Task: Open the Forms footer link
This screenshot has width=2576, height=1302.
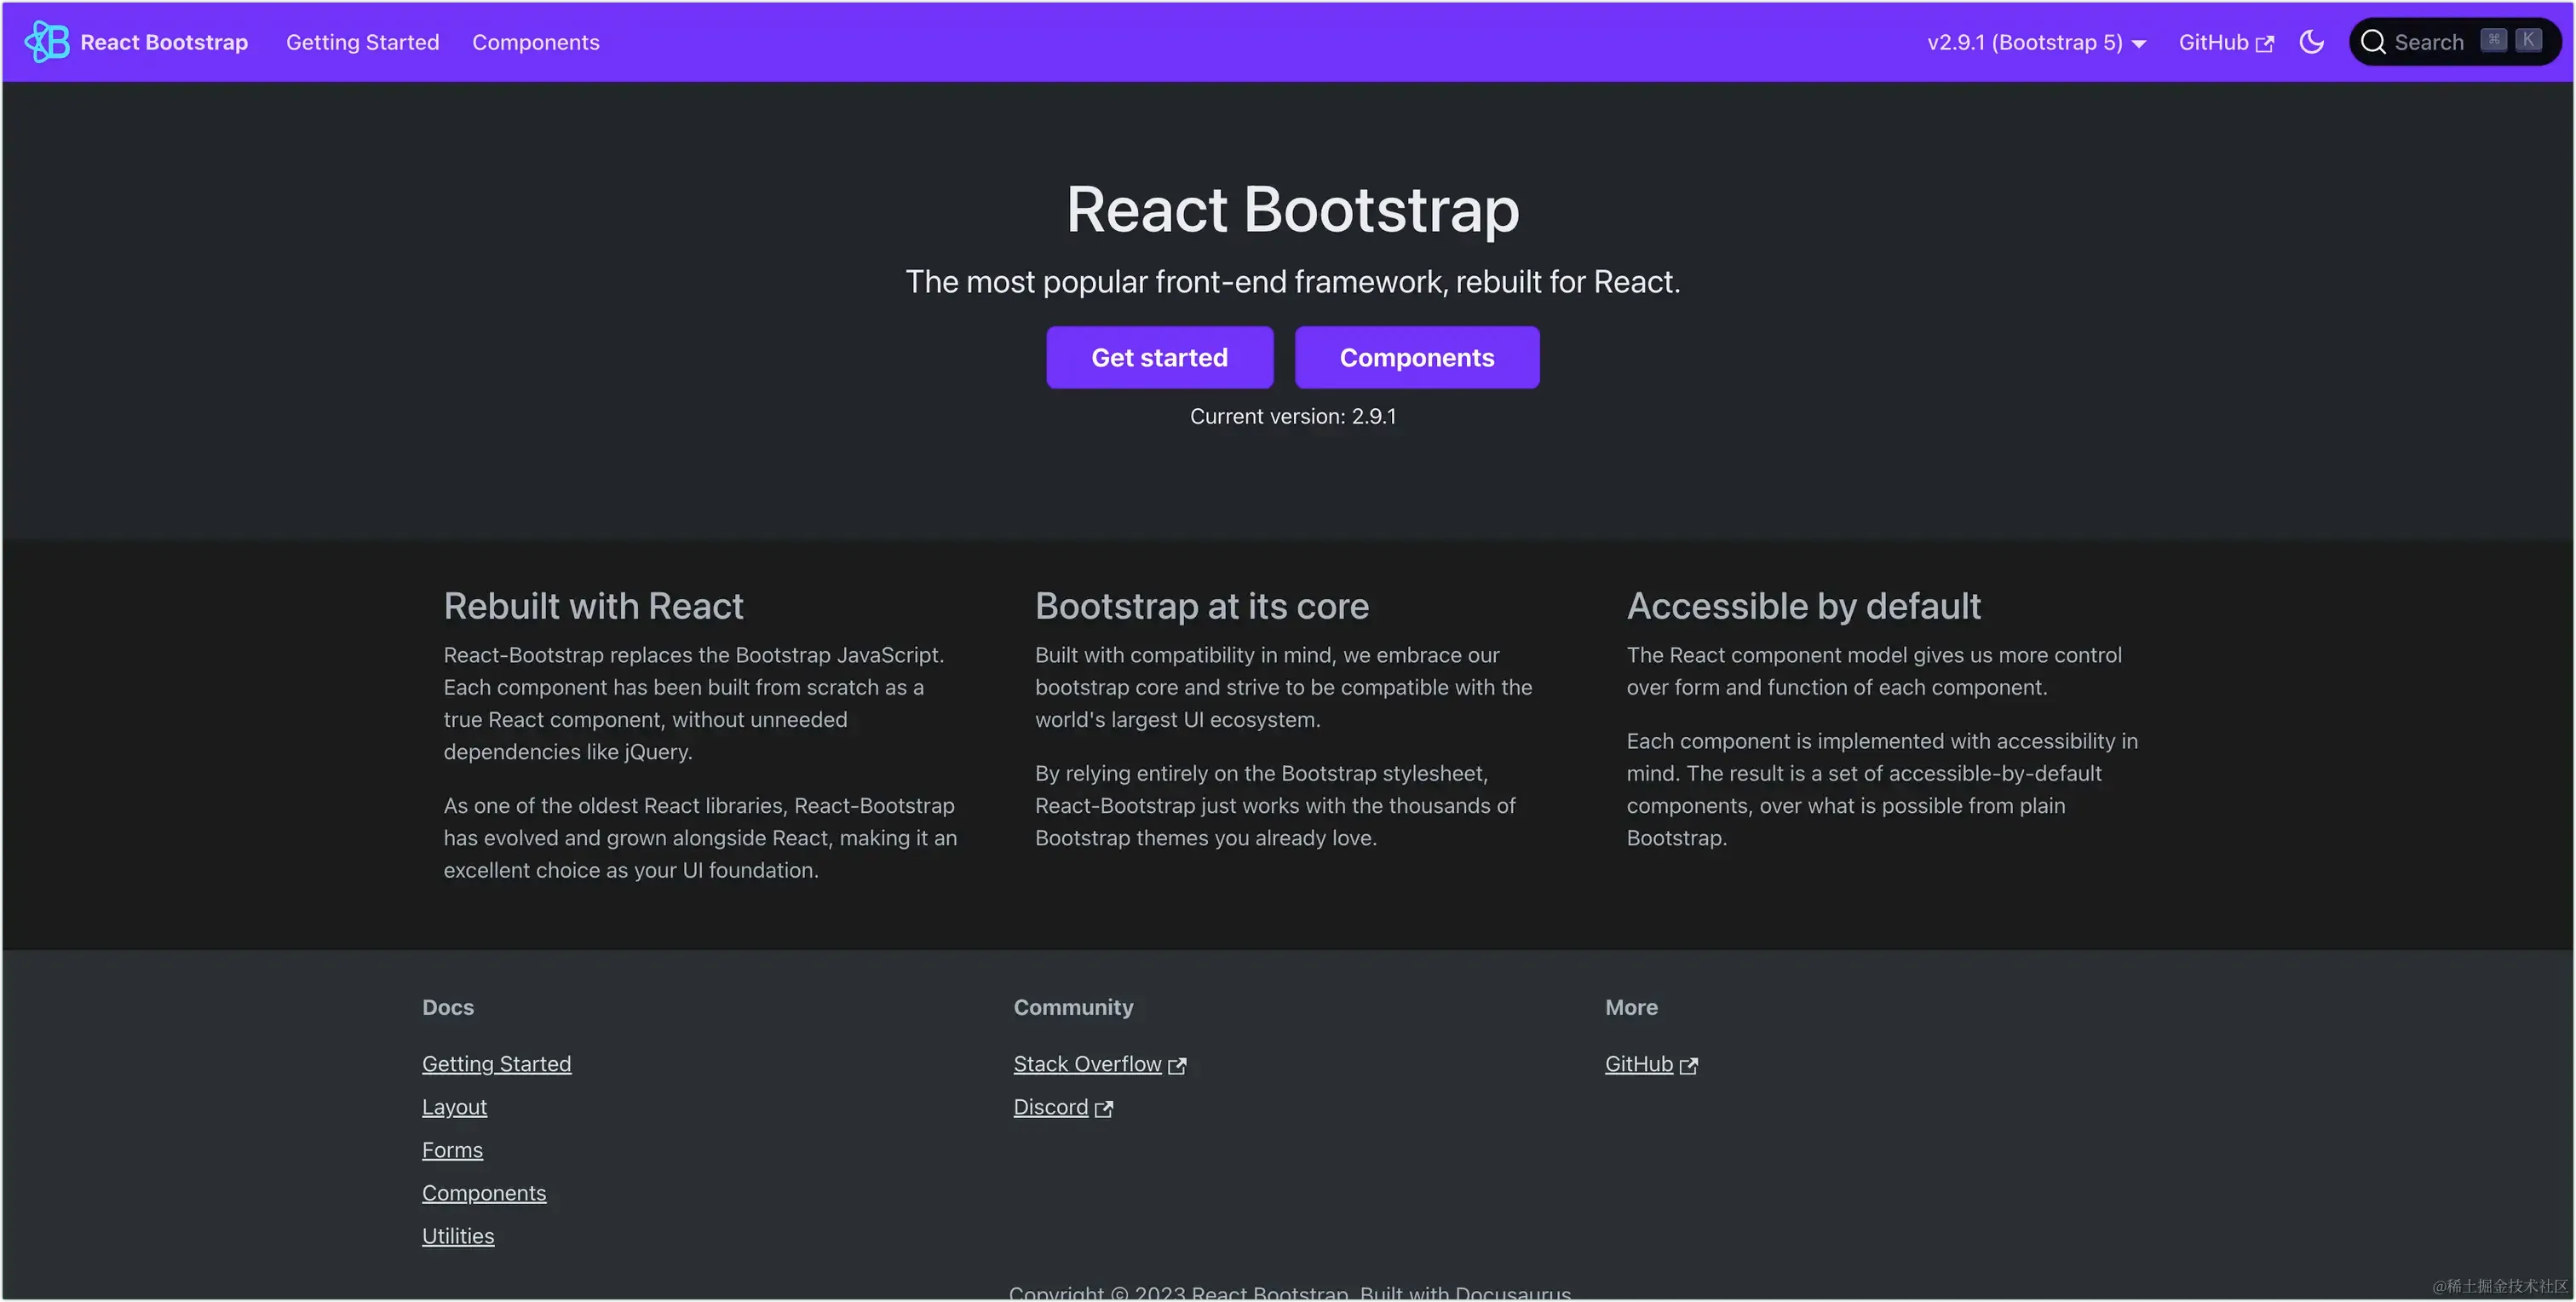Action: tap(452, 1150)
